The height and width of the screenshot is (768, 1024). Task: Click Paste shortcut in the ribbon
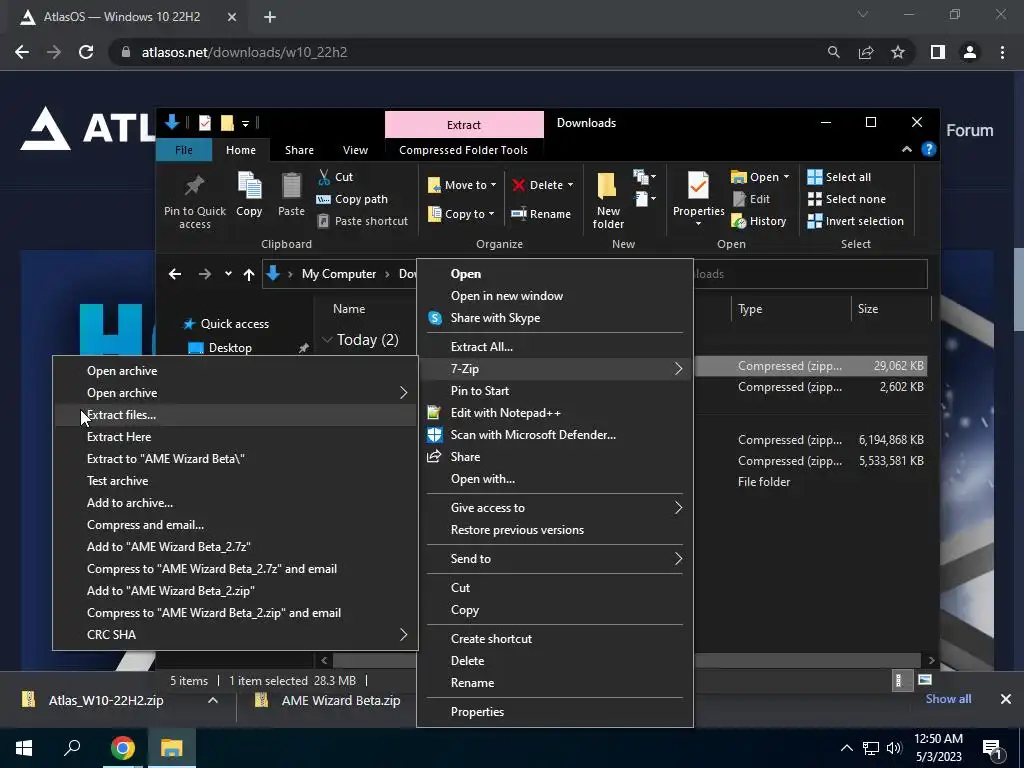click(363, 221)
